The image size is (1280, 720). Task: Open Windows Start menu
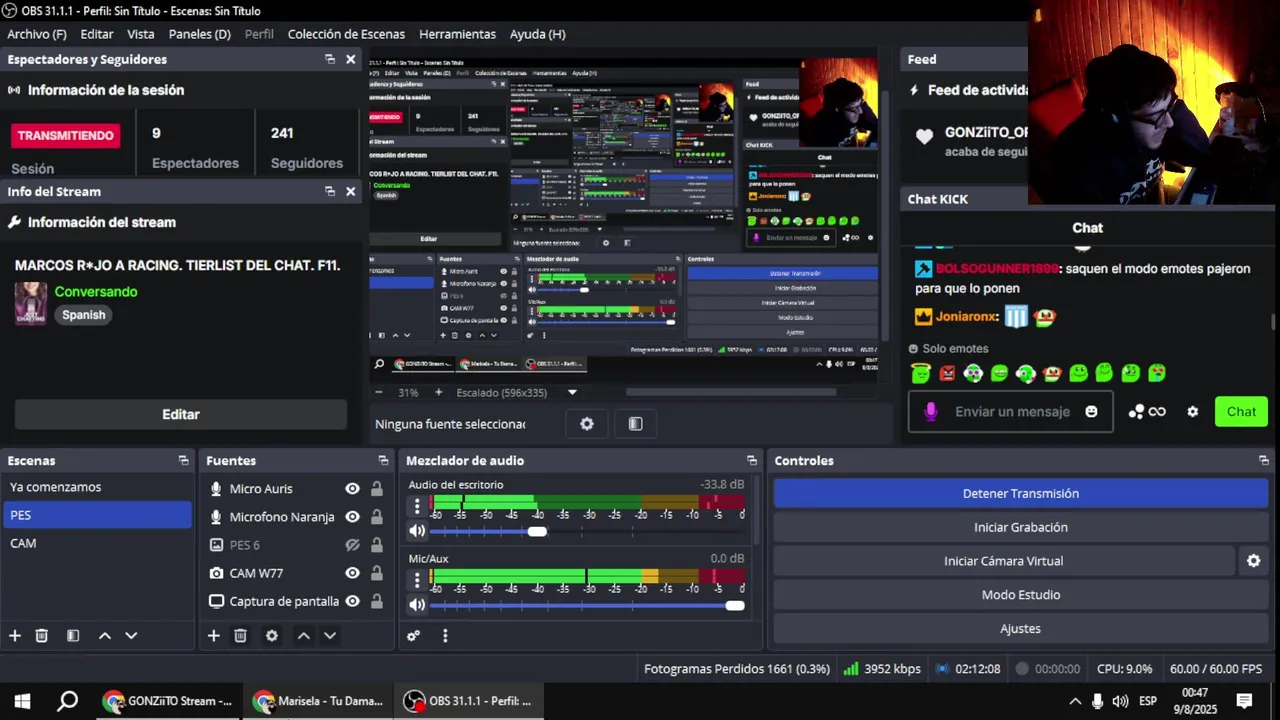tap(22, 701)
